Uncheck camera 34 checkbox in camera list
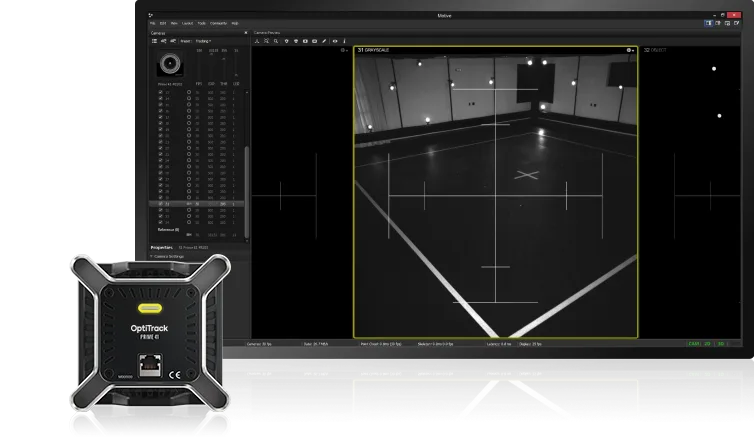Viewport: 754px width, 443px height. (161, 222)
